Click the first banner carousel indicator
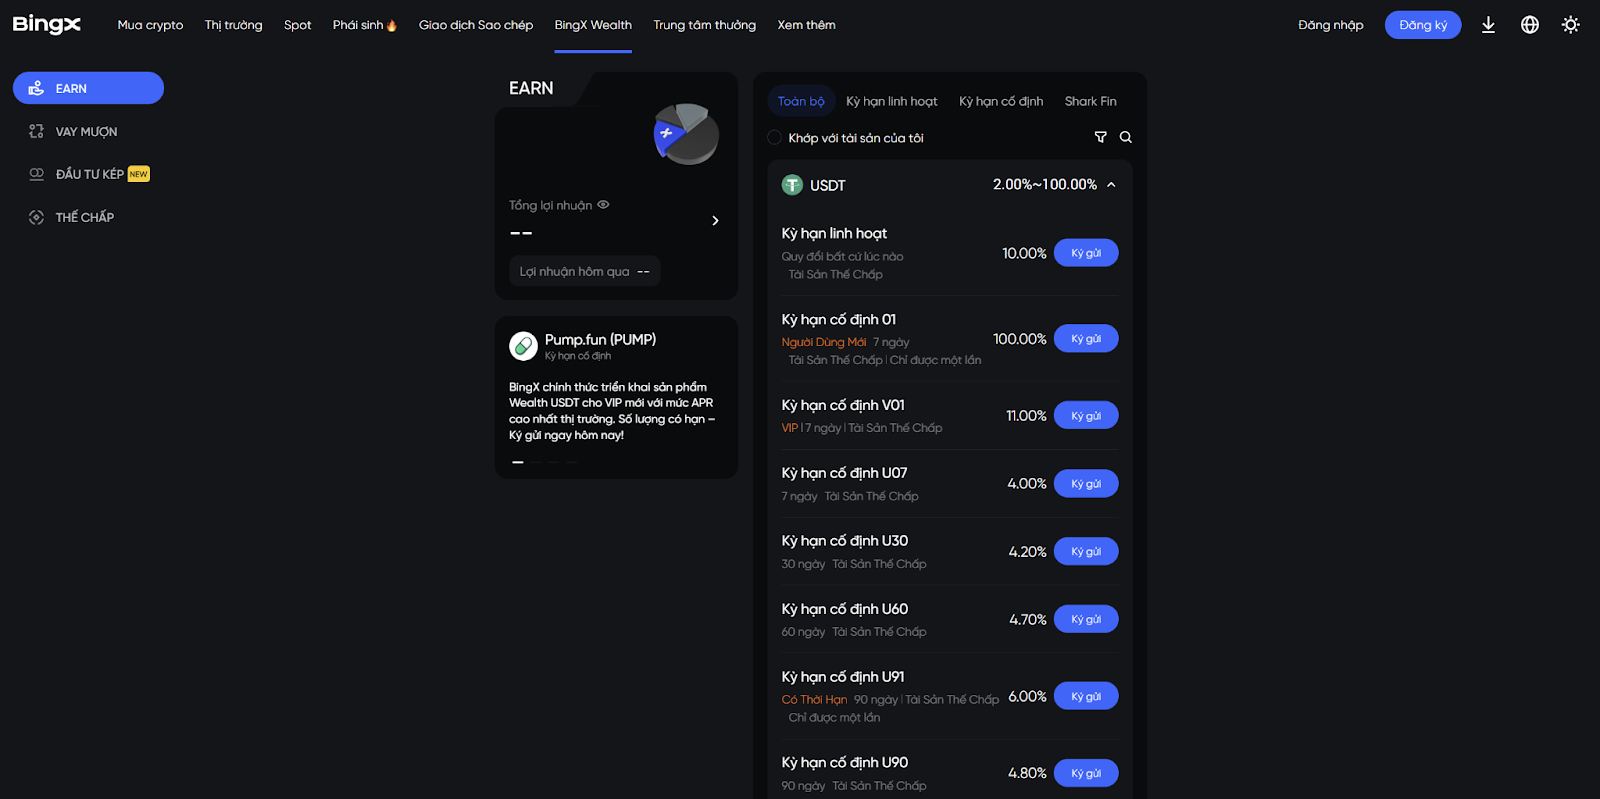 point(518,462)
